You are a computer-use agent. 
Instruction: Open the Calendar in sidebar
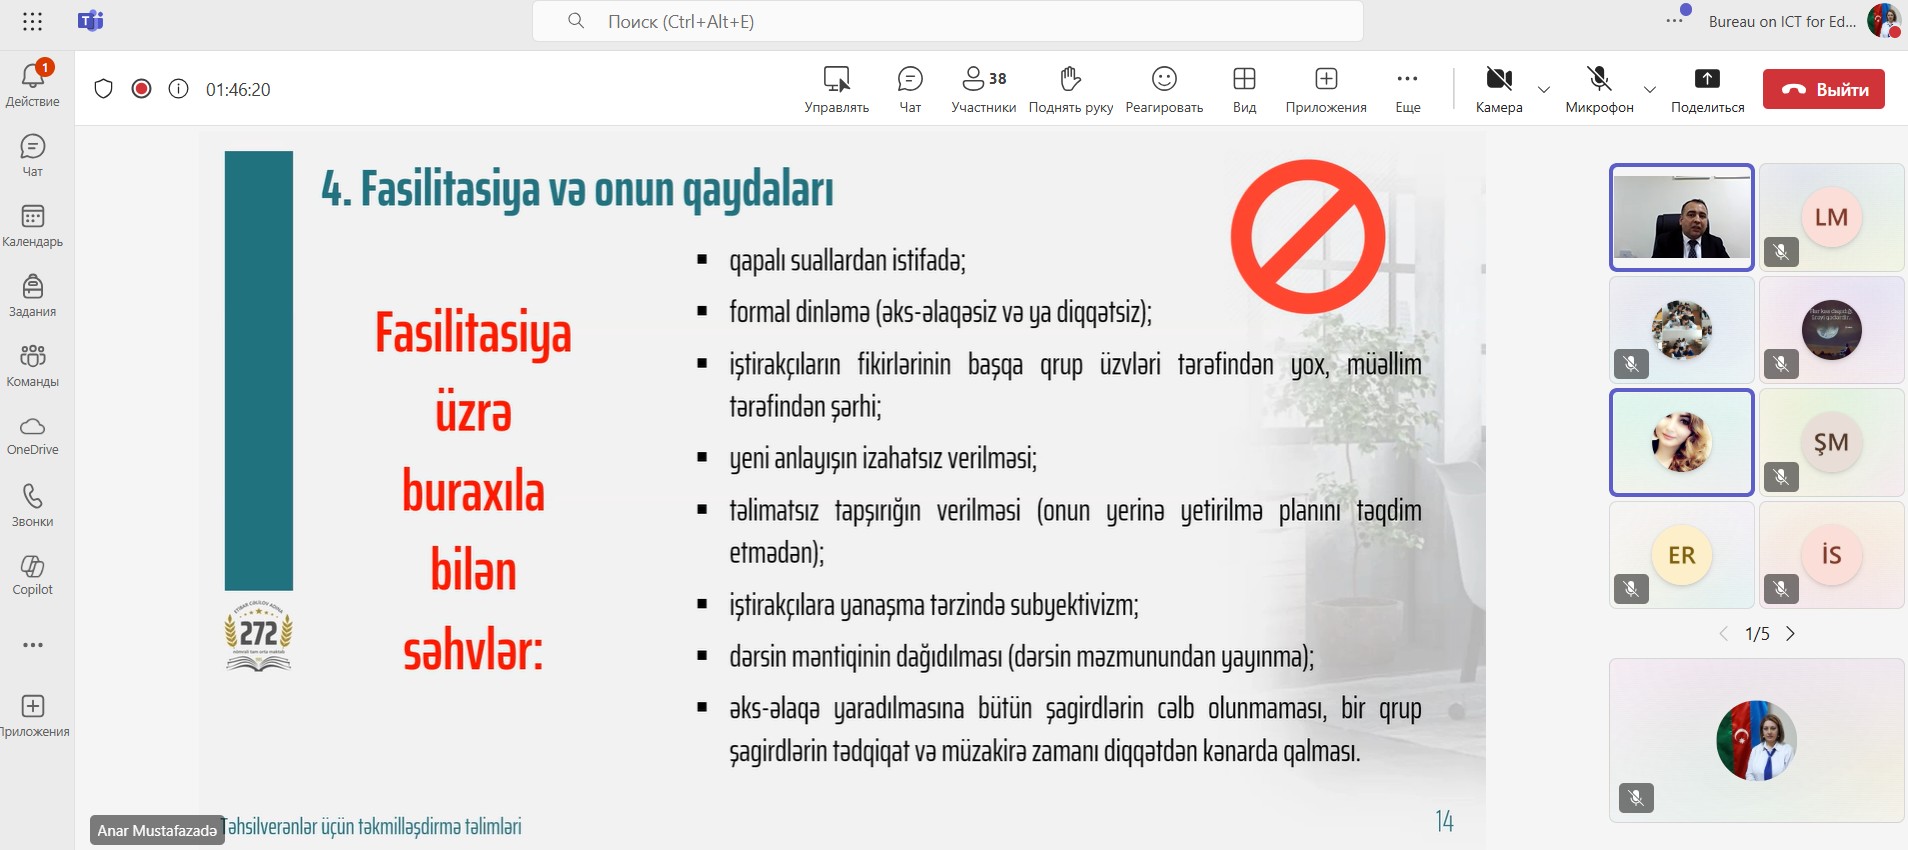click(33, 226)
